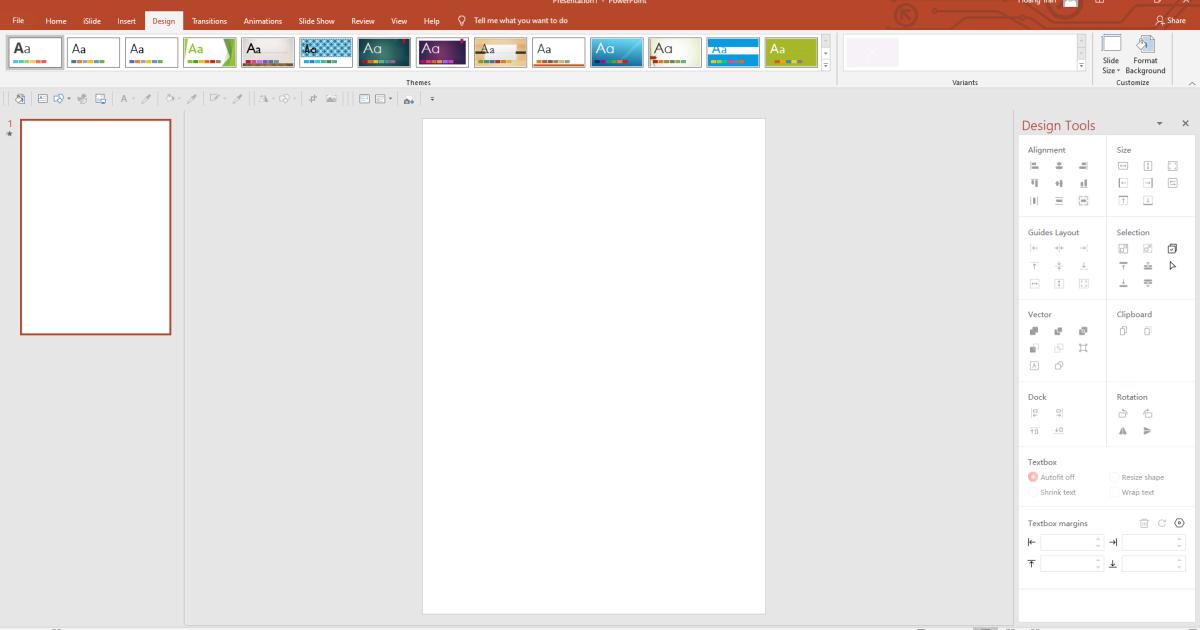The image size is (1200, 630).
Task: Select the arrow pointer icon under Selection
Action: (x=1172, y=266)
